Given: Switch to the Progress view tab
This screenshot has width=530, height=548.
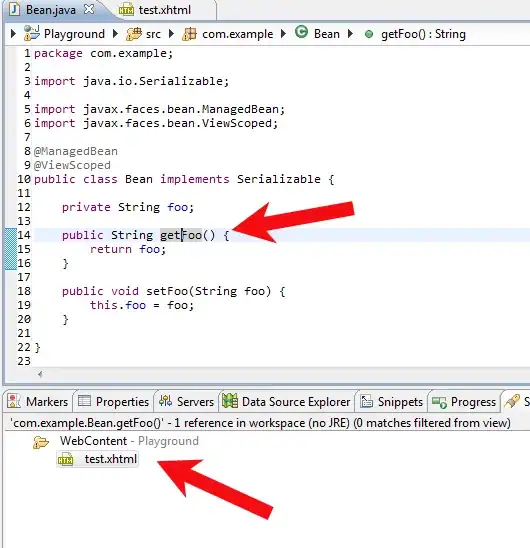Looking at the screenshot, I should [x=464, y=402].
